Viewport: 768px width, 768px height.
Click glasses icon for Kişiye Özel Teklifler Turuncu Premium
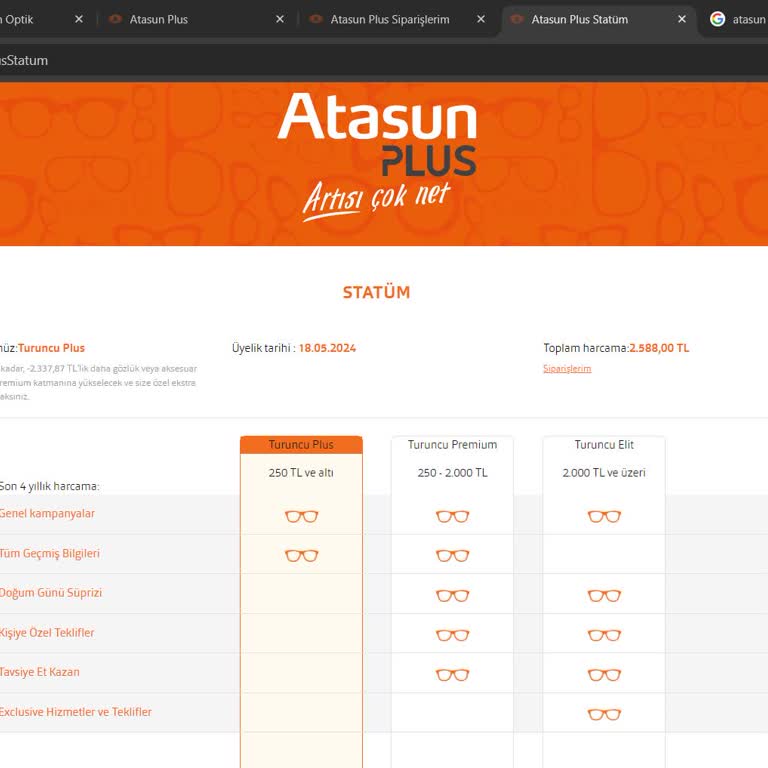(453, 635)
